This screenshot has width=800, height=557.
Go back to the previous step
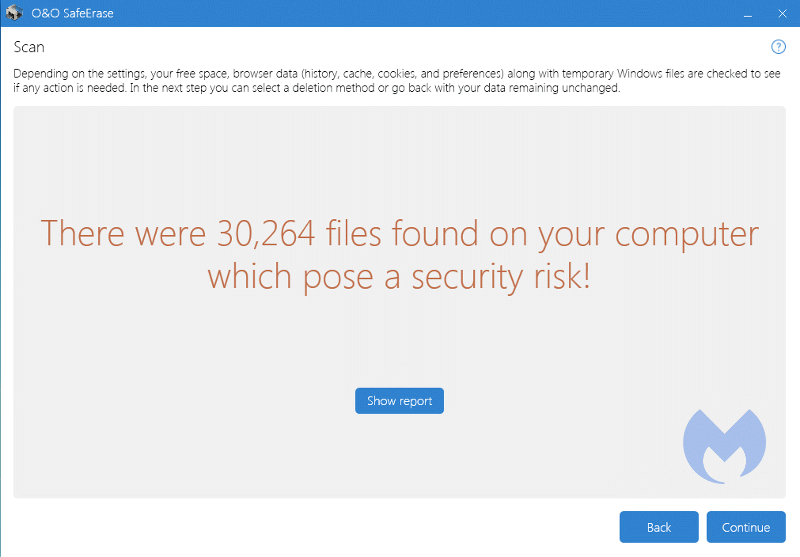click(658, 527)
